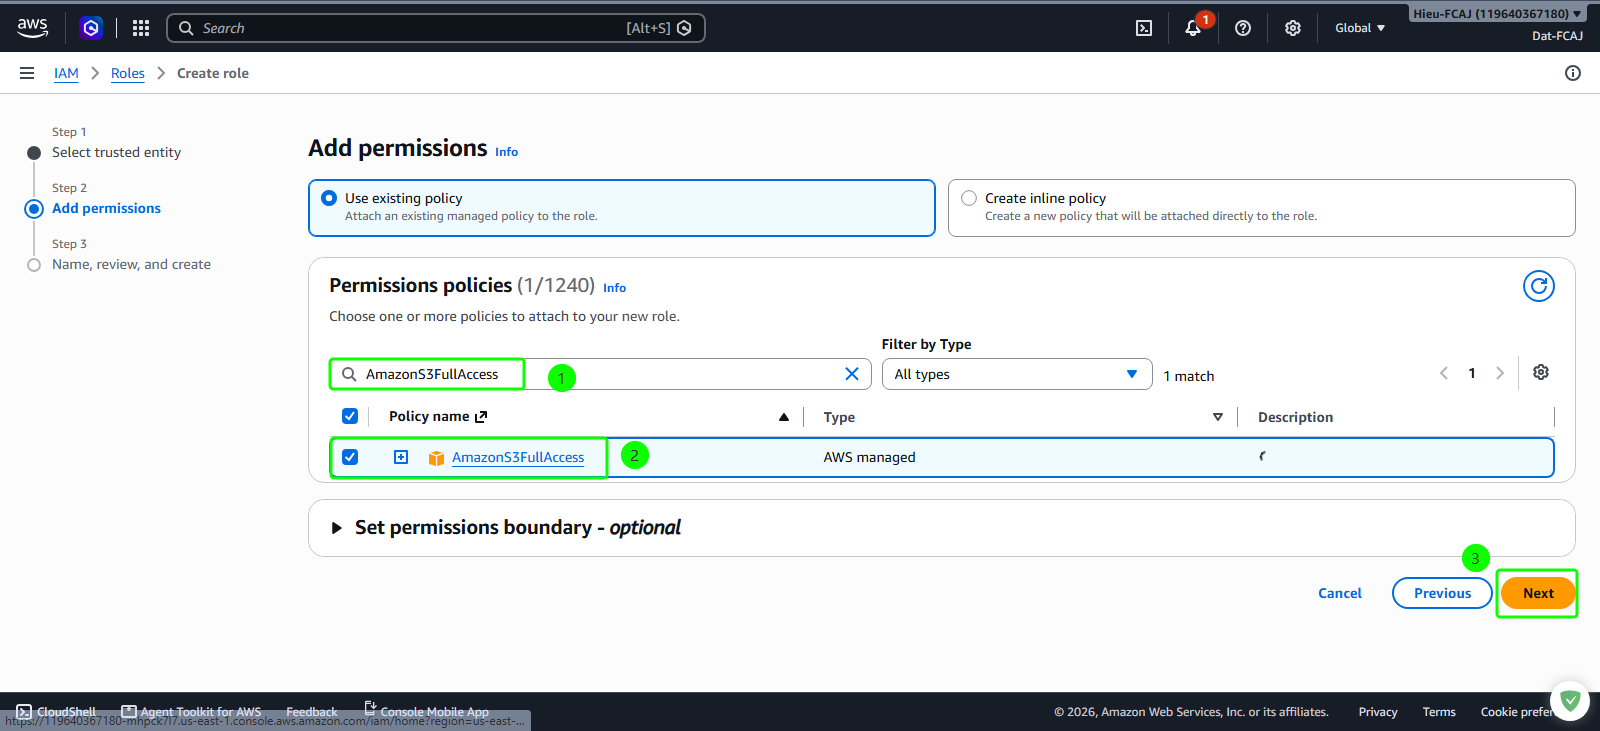Open table preferences gear icon
This screenshot has width=1600, height=731.
click(x=1541, y=372)
